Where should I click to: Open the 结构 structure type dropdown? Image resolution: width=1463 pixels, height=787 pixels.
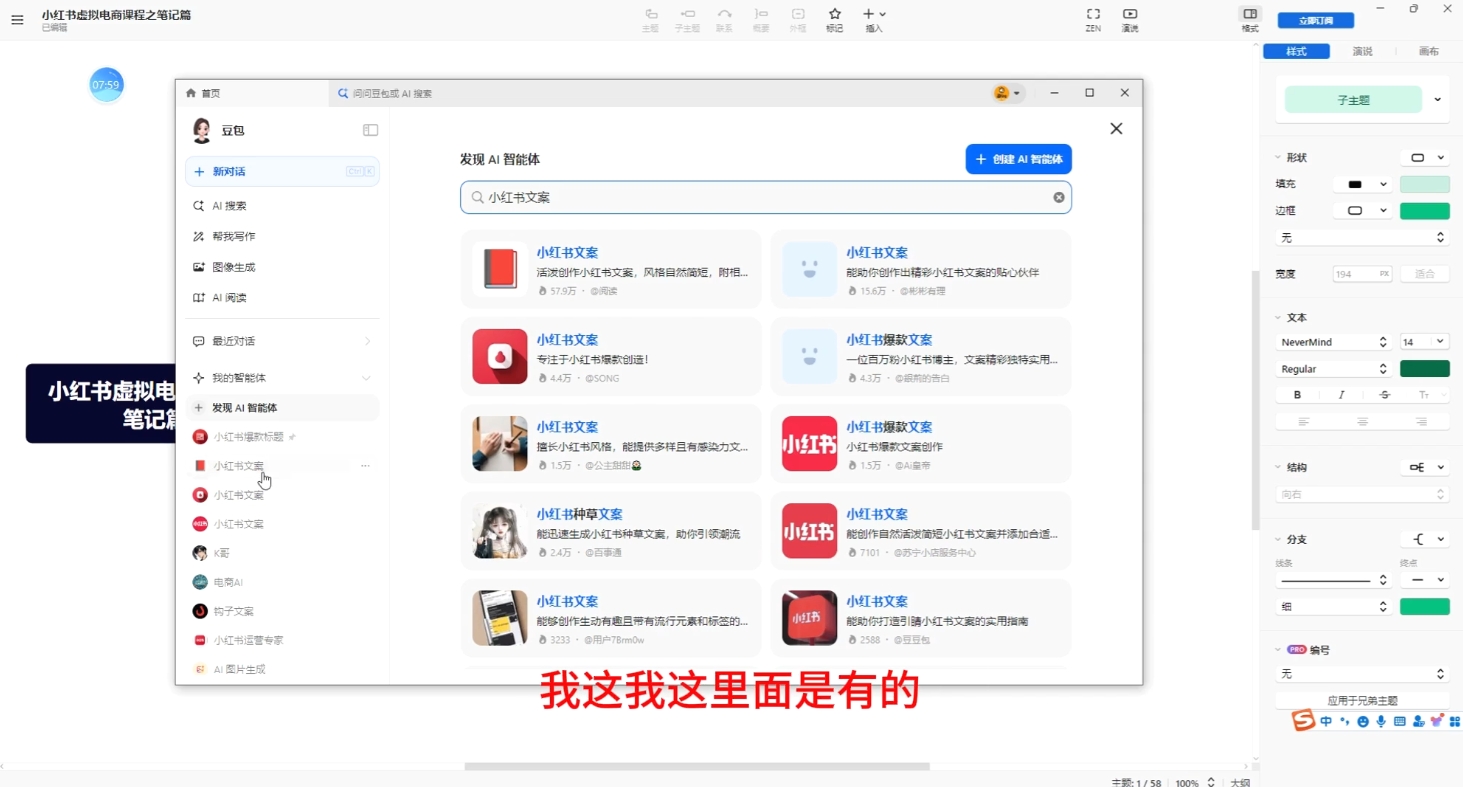click(x=1425, y=467)
